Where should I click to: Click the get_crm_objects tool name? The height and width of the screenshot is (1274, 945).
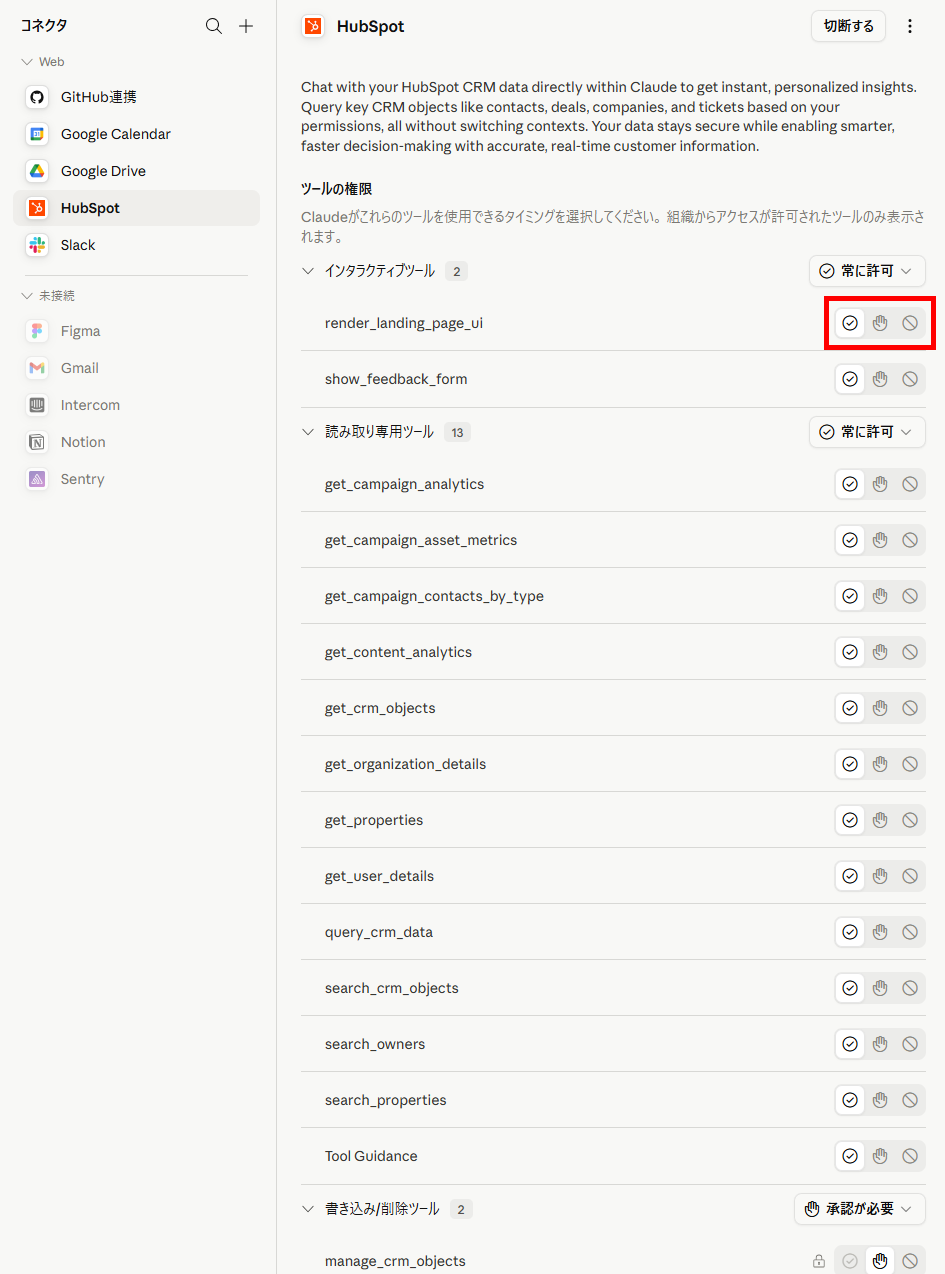pyautogui.click(x=380, y=708)
